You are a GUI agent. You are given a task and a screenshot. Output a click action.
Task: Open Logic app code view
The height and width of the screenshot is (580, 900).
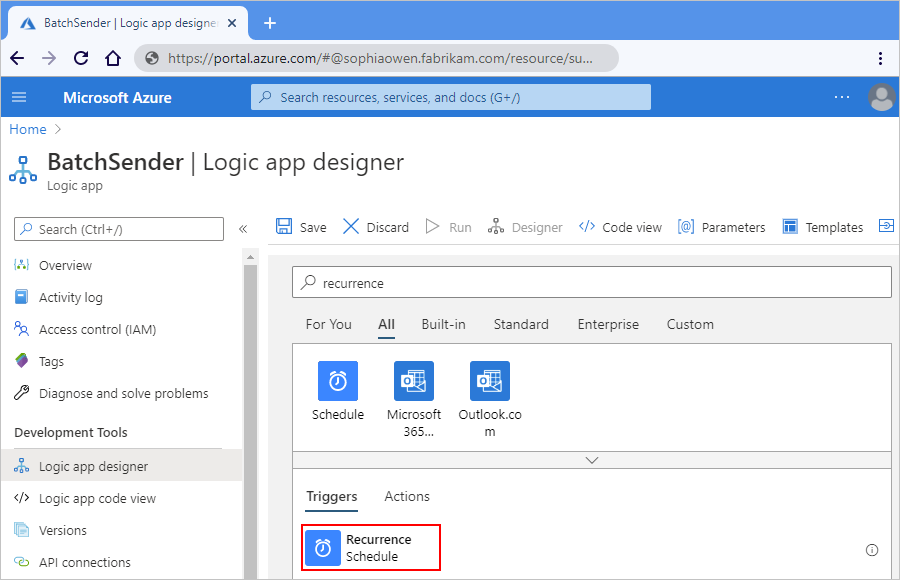pos(97,498)
